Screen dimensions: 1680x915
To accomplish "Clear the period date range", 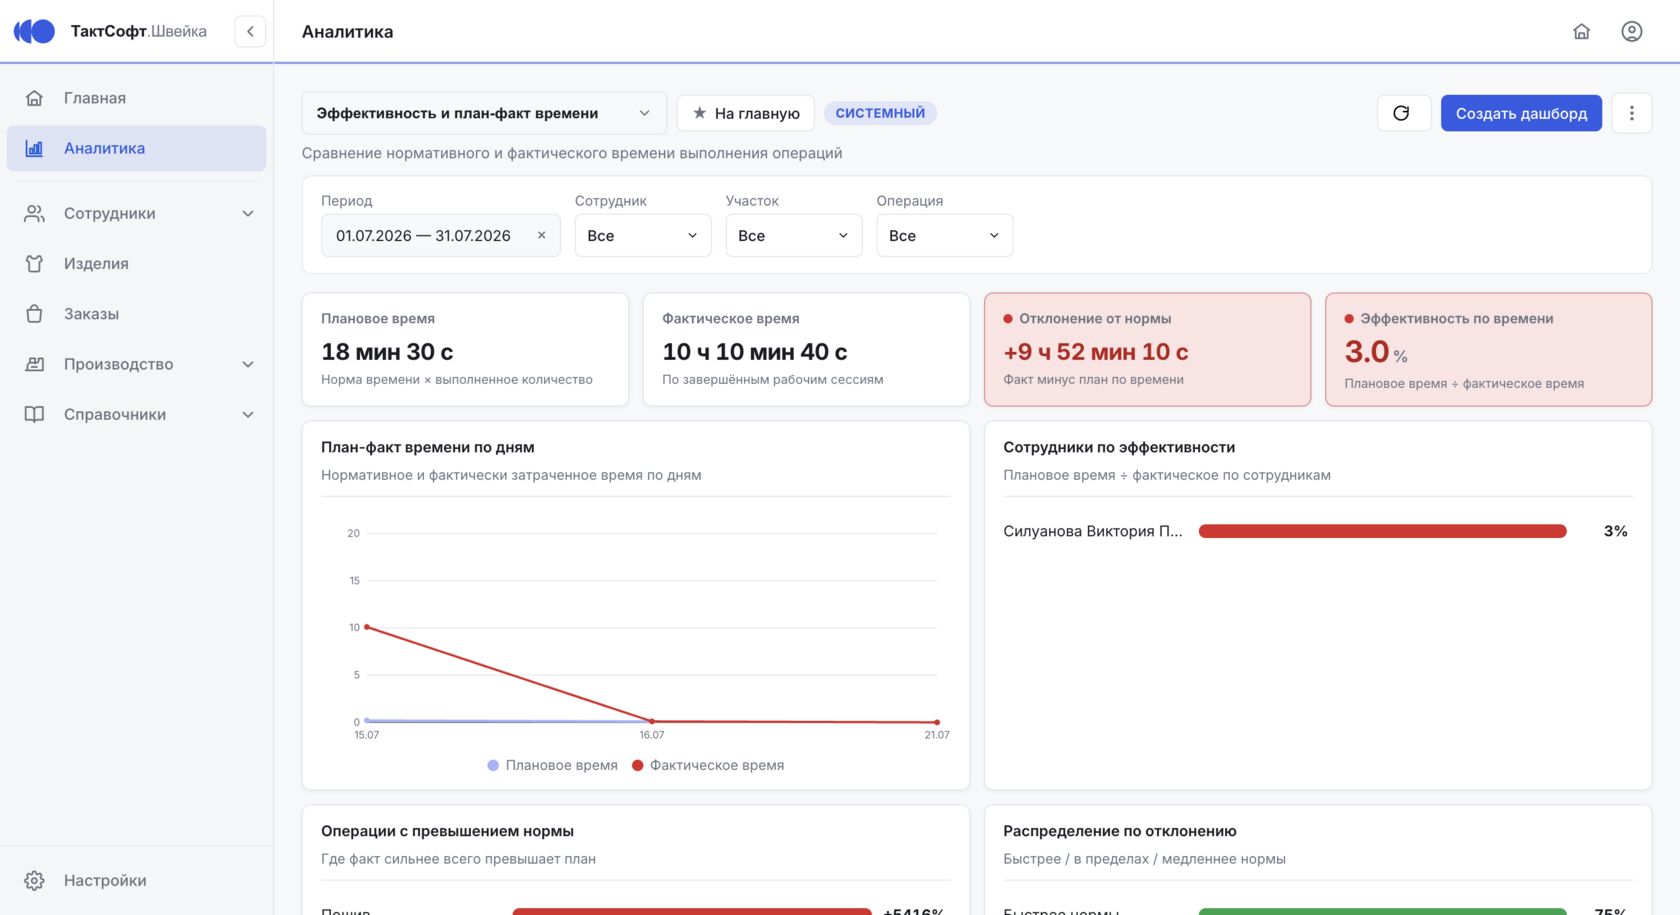I will [541, 235].
